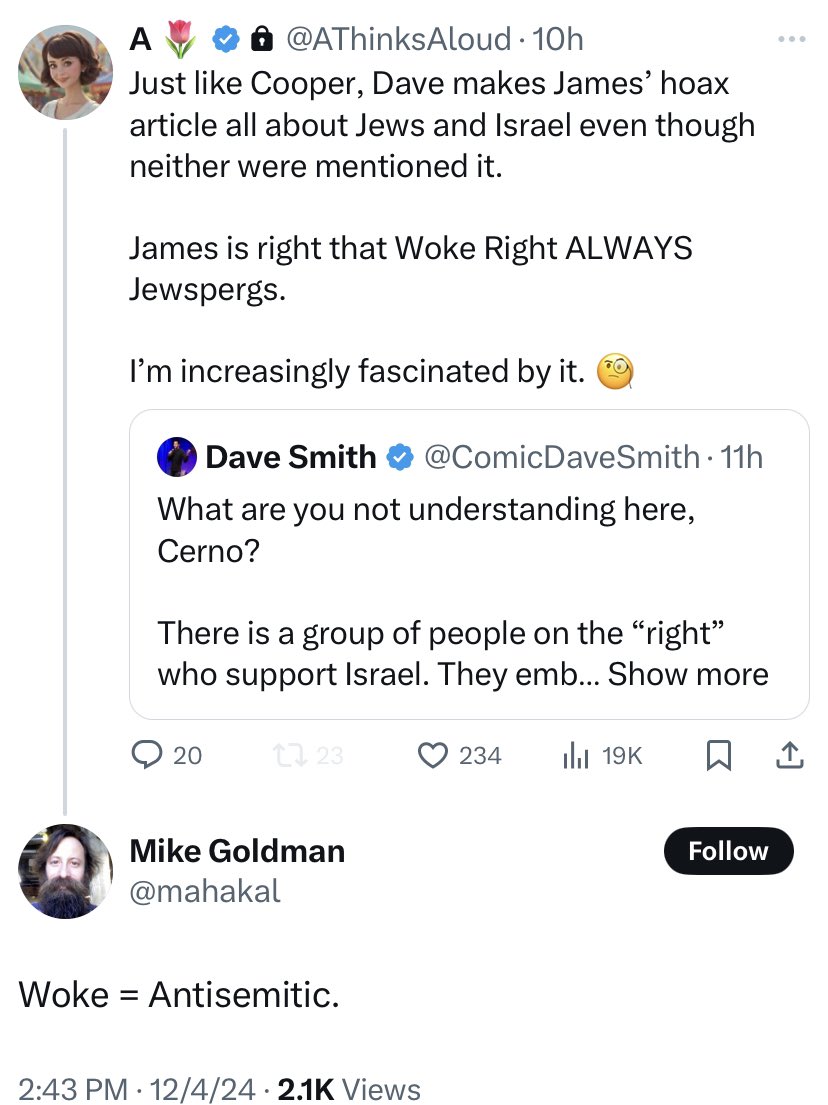Viewport: 828px width, 1105px height.
Task: Open @AThinksAloud profile handle
Action: tap(398, 39)
